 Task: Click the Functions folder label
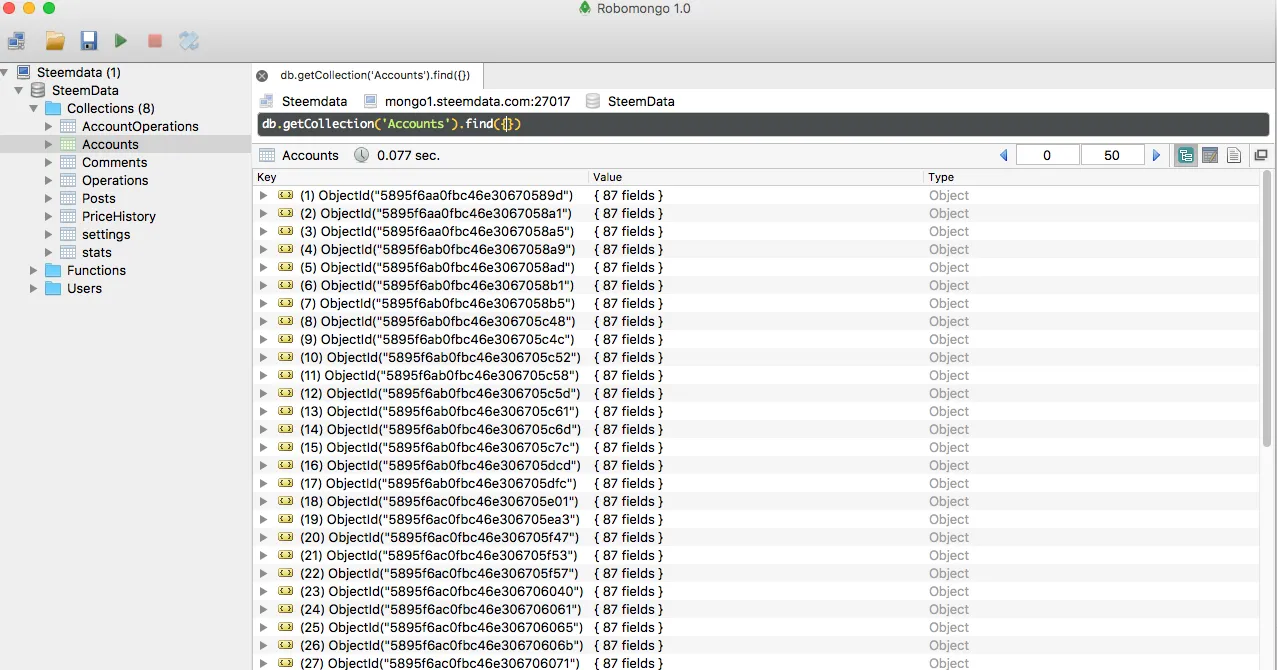96,270
